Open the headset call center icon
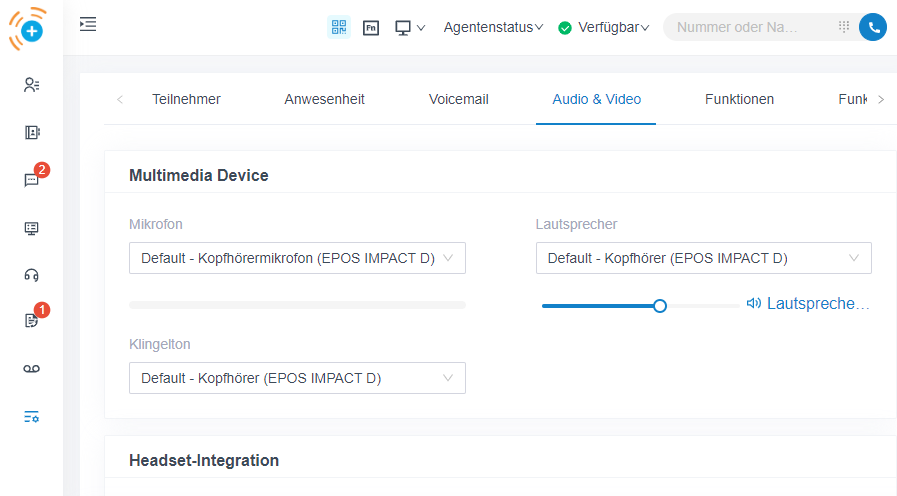The width and height of the screenshot is (897, 496). (31, 275)
